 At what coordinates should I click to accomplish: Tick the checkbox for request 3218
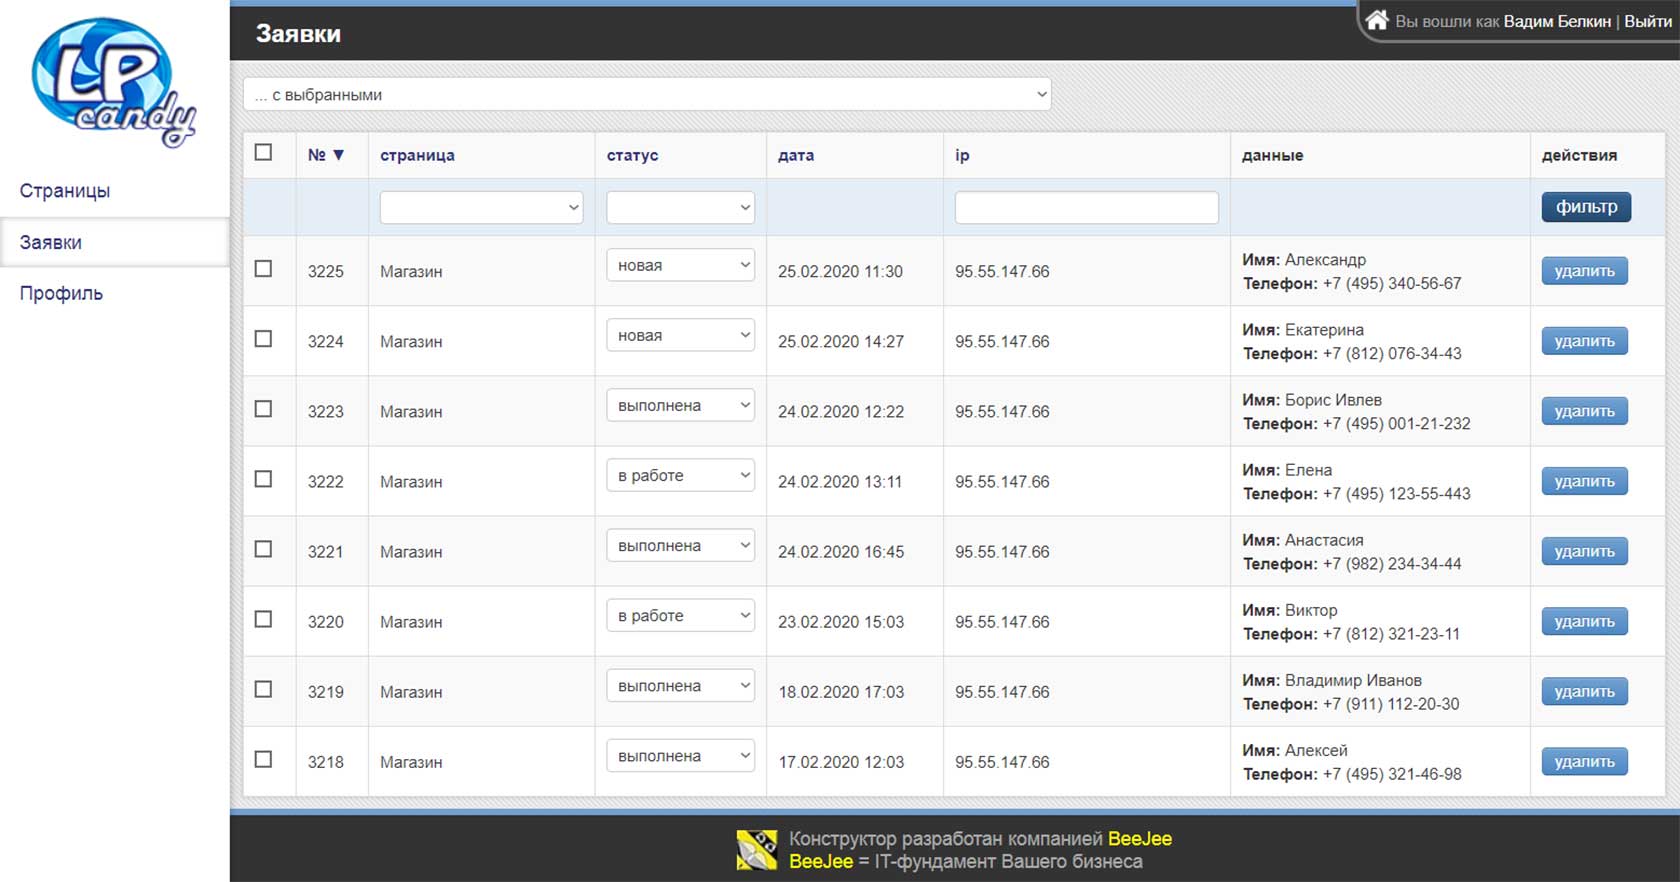coord(263,759)
